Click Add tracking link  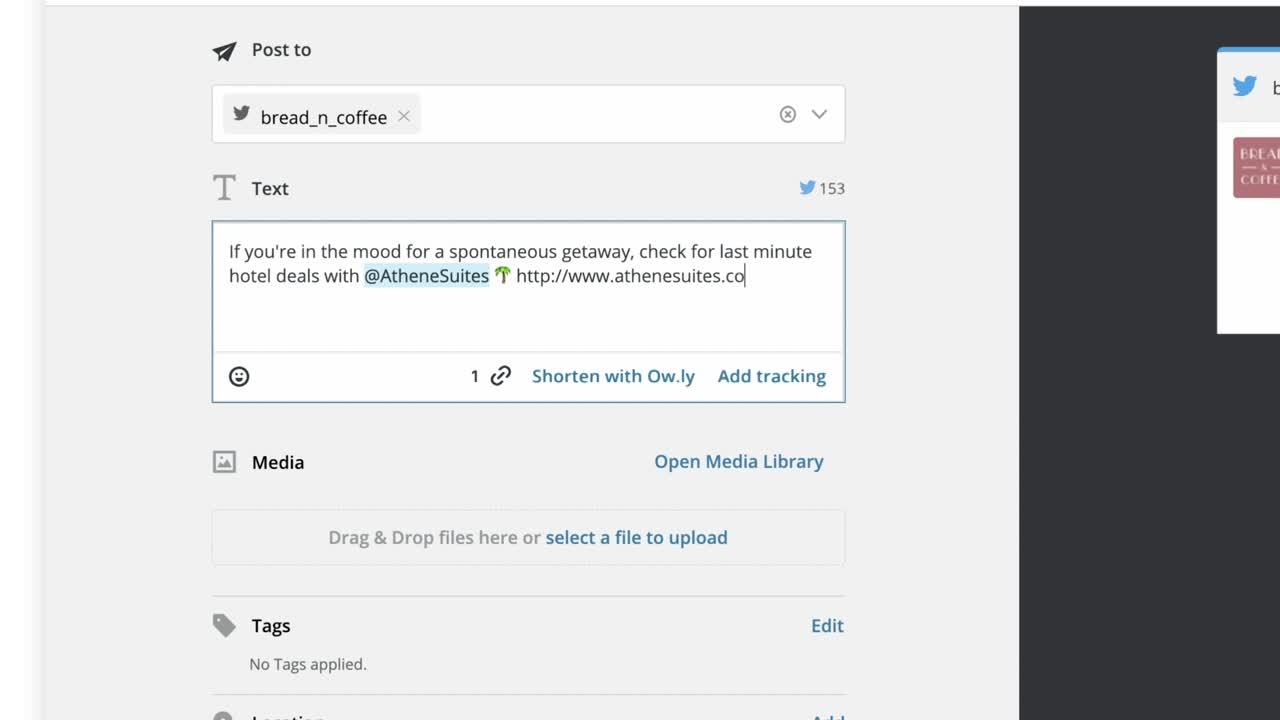pos(771,376)
